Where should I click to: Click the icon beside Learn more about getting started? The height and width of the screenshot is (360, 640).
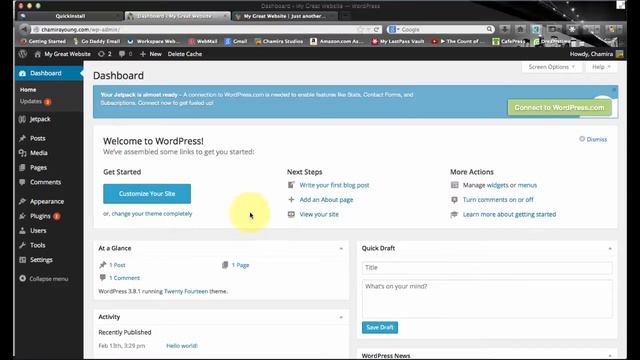tap(454, 214)
